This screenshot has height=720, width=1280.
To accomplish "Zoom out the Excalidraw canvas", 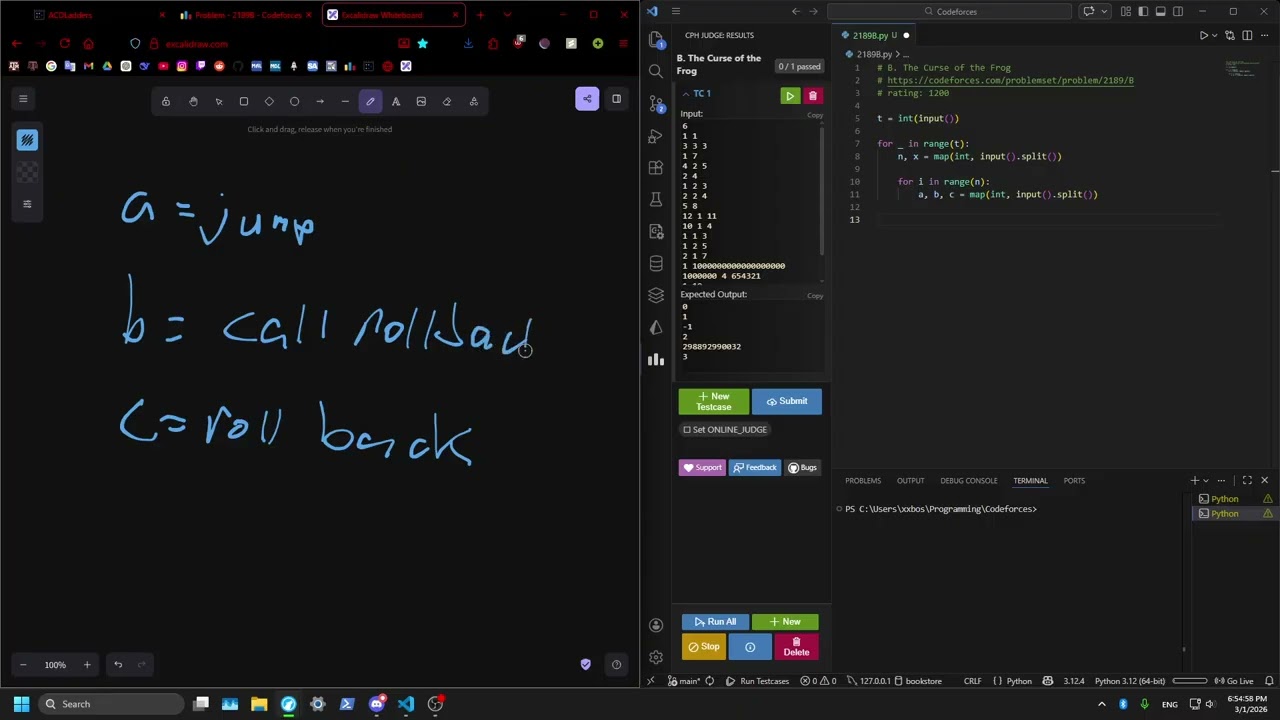I will click(23, 665).
